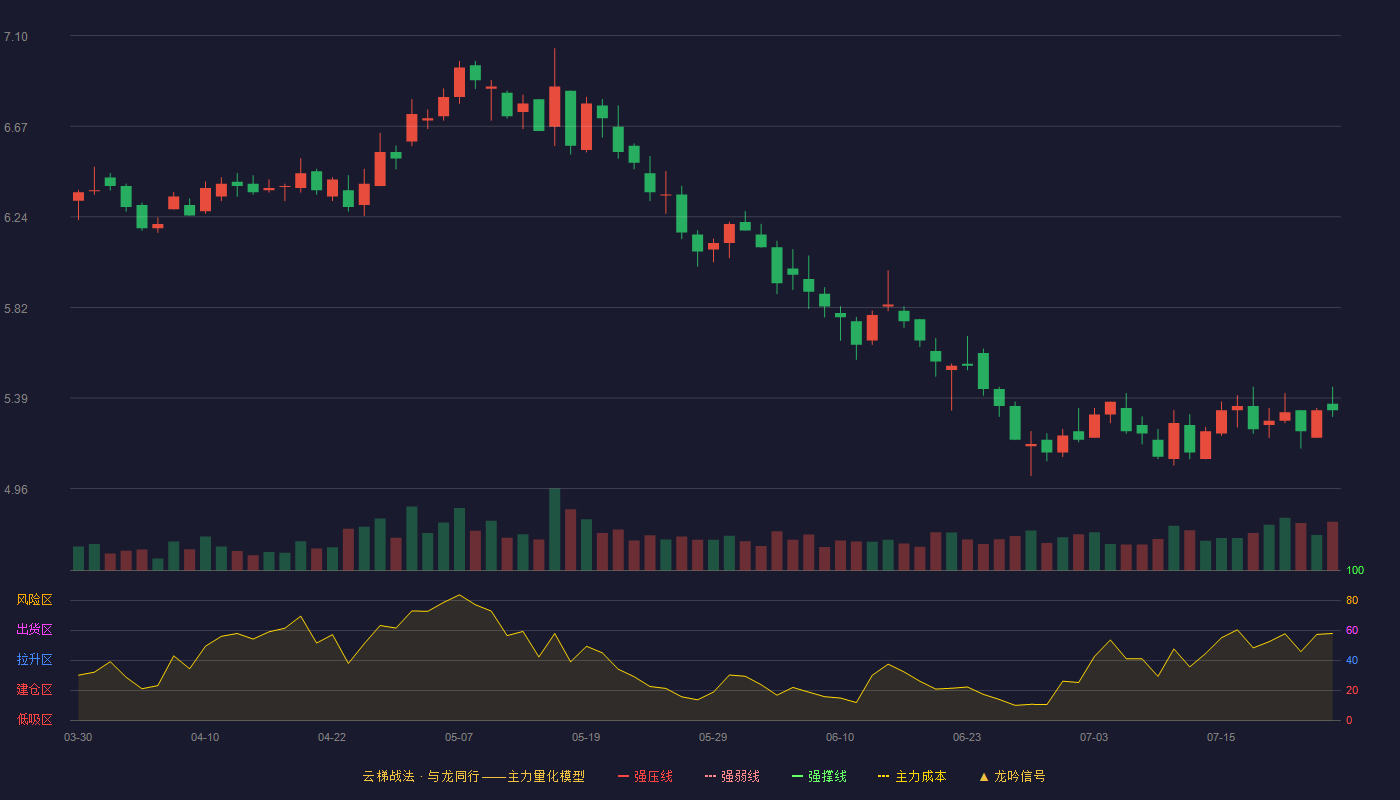1400x800 pixels.
Task: Click the 拉升区 zone label
Action: [x=34, y=660]
